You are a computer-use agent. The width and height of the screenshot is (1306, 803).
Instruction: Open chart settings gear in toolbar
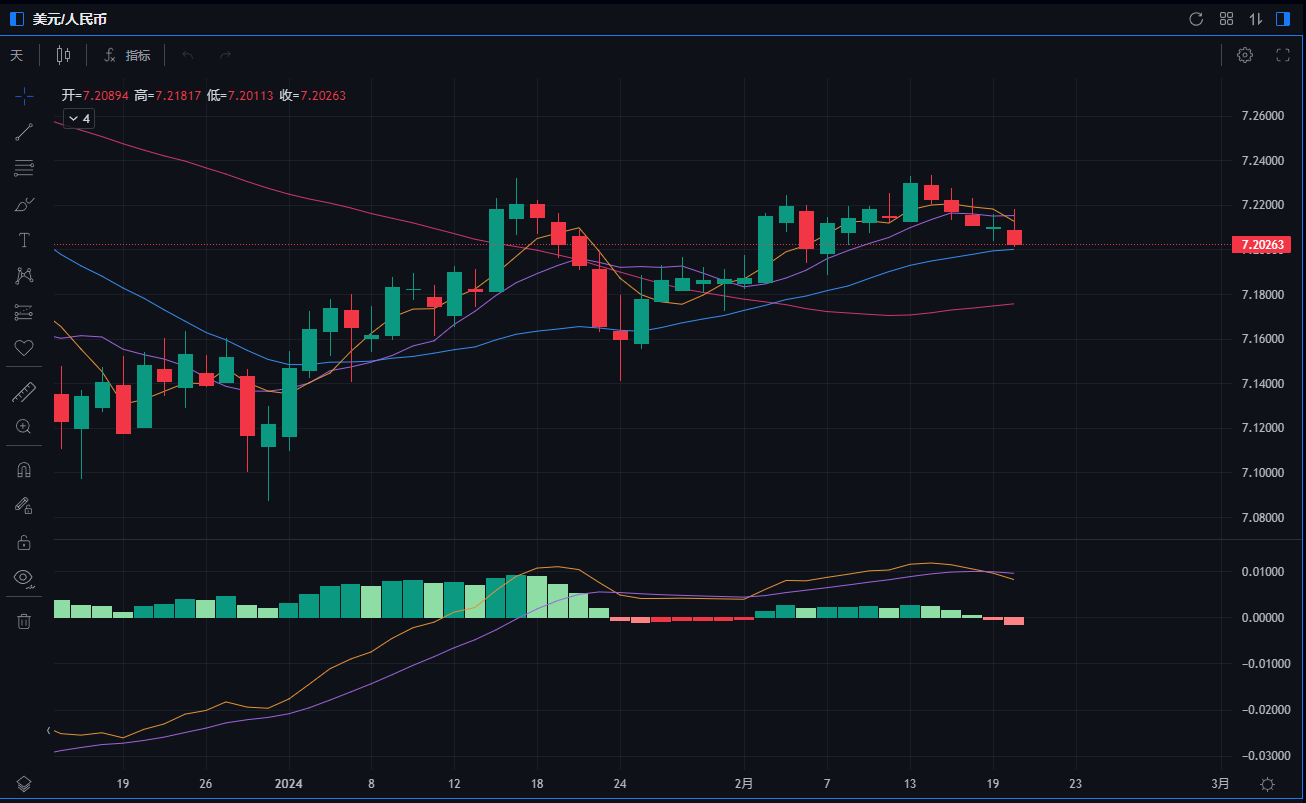coord(1245,55)
